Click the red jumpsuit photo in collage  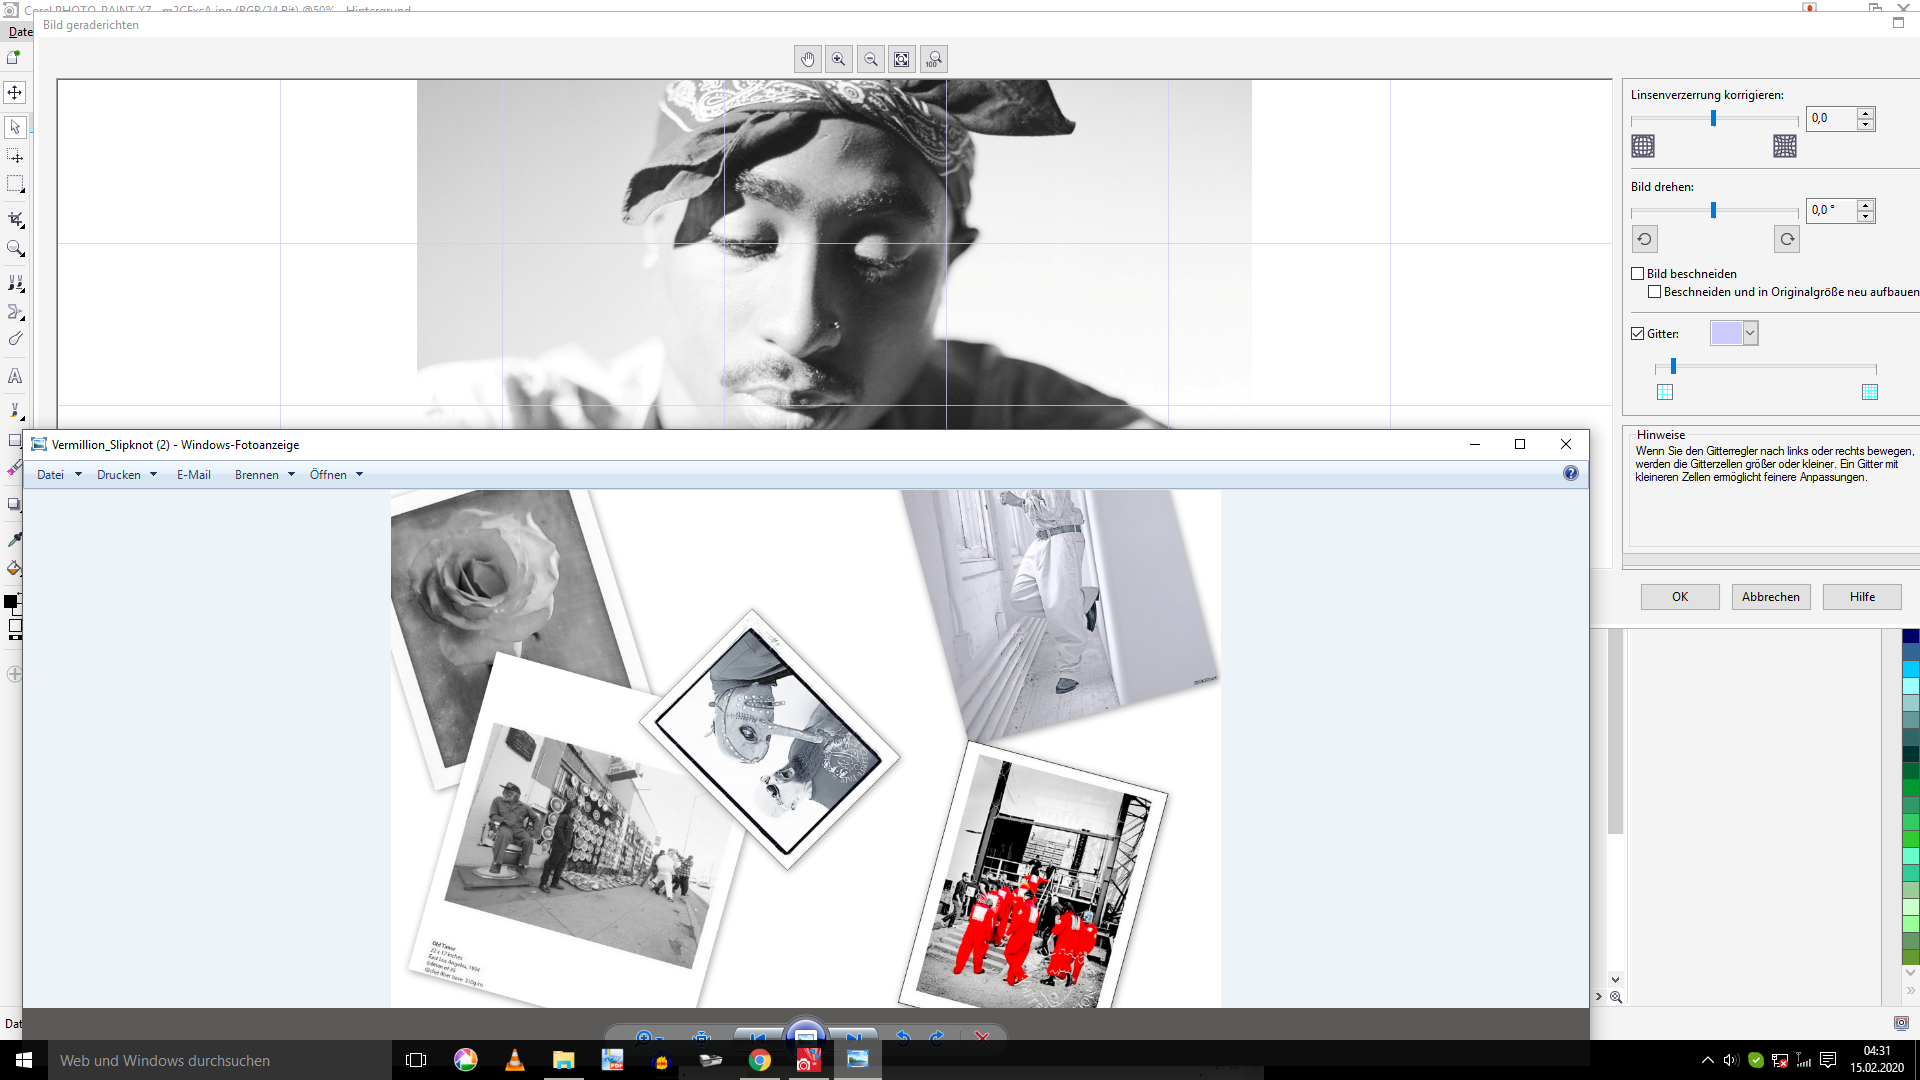1034,875
